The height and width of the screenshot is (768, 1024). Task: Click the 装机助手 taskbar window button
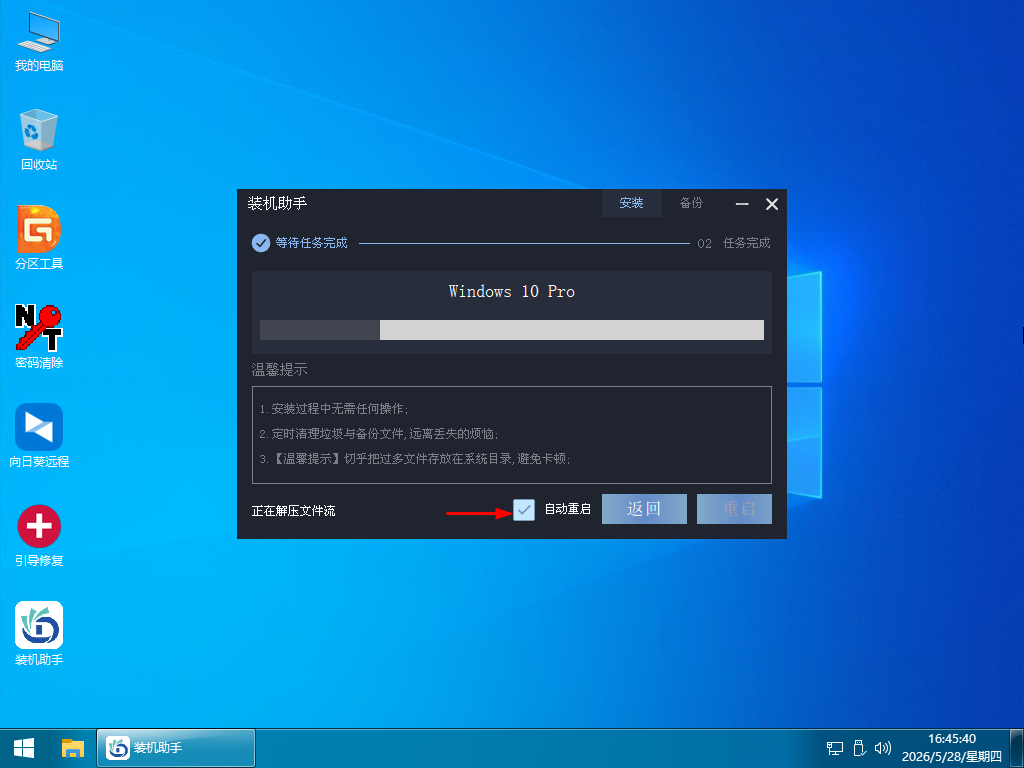coord(176,748)
